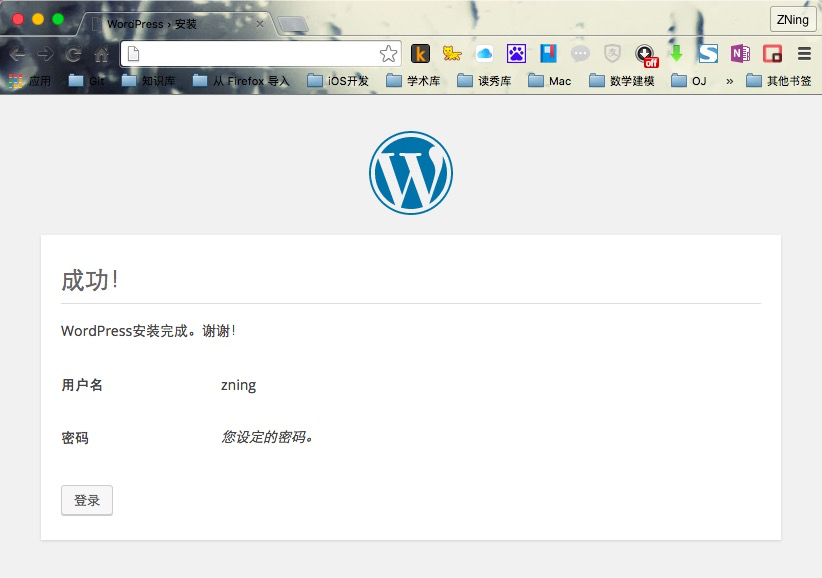Open the Git bookmarks folder
This screenshot has height=578, width=822.
tap(86, 81)
